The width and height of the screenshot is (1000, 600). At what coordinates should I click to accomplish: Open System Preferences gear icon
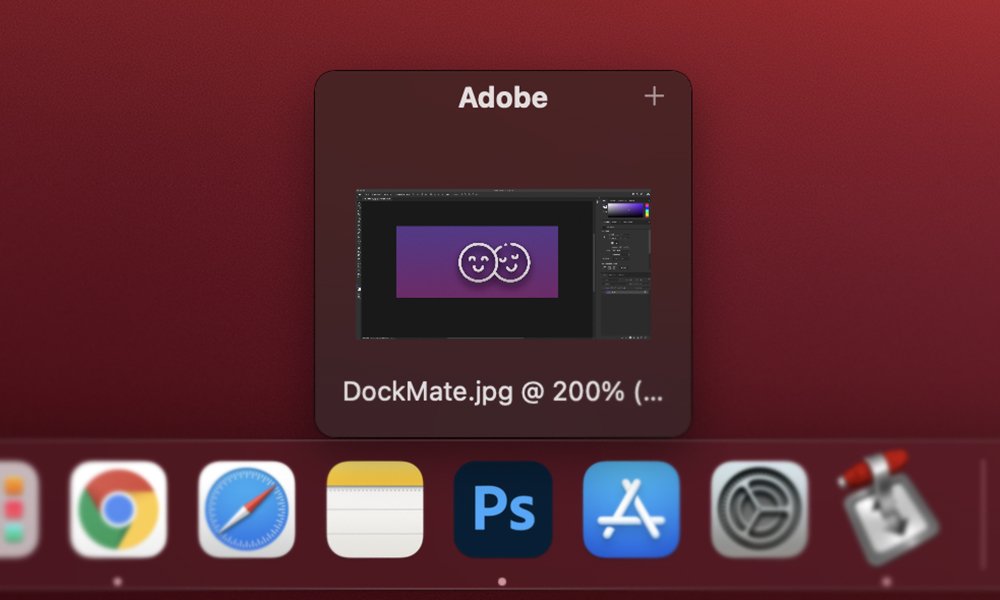759,509
